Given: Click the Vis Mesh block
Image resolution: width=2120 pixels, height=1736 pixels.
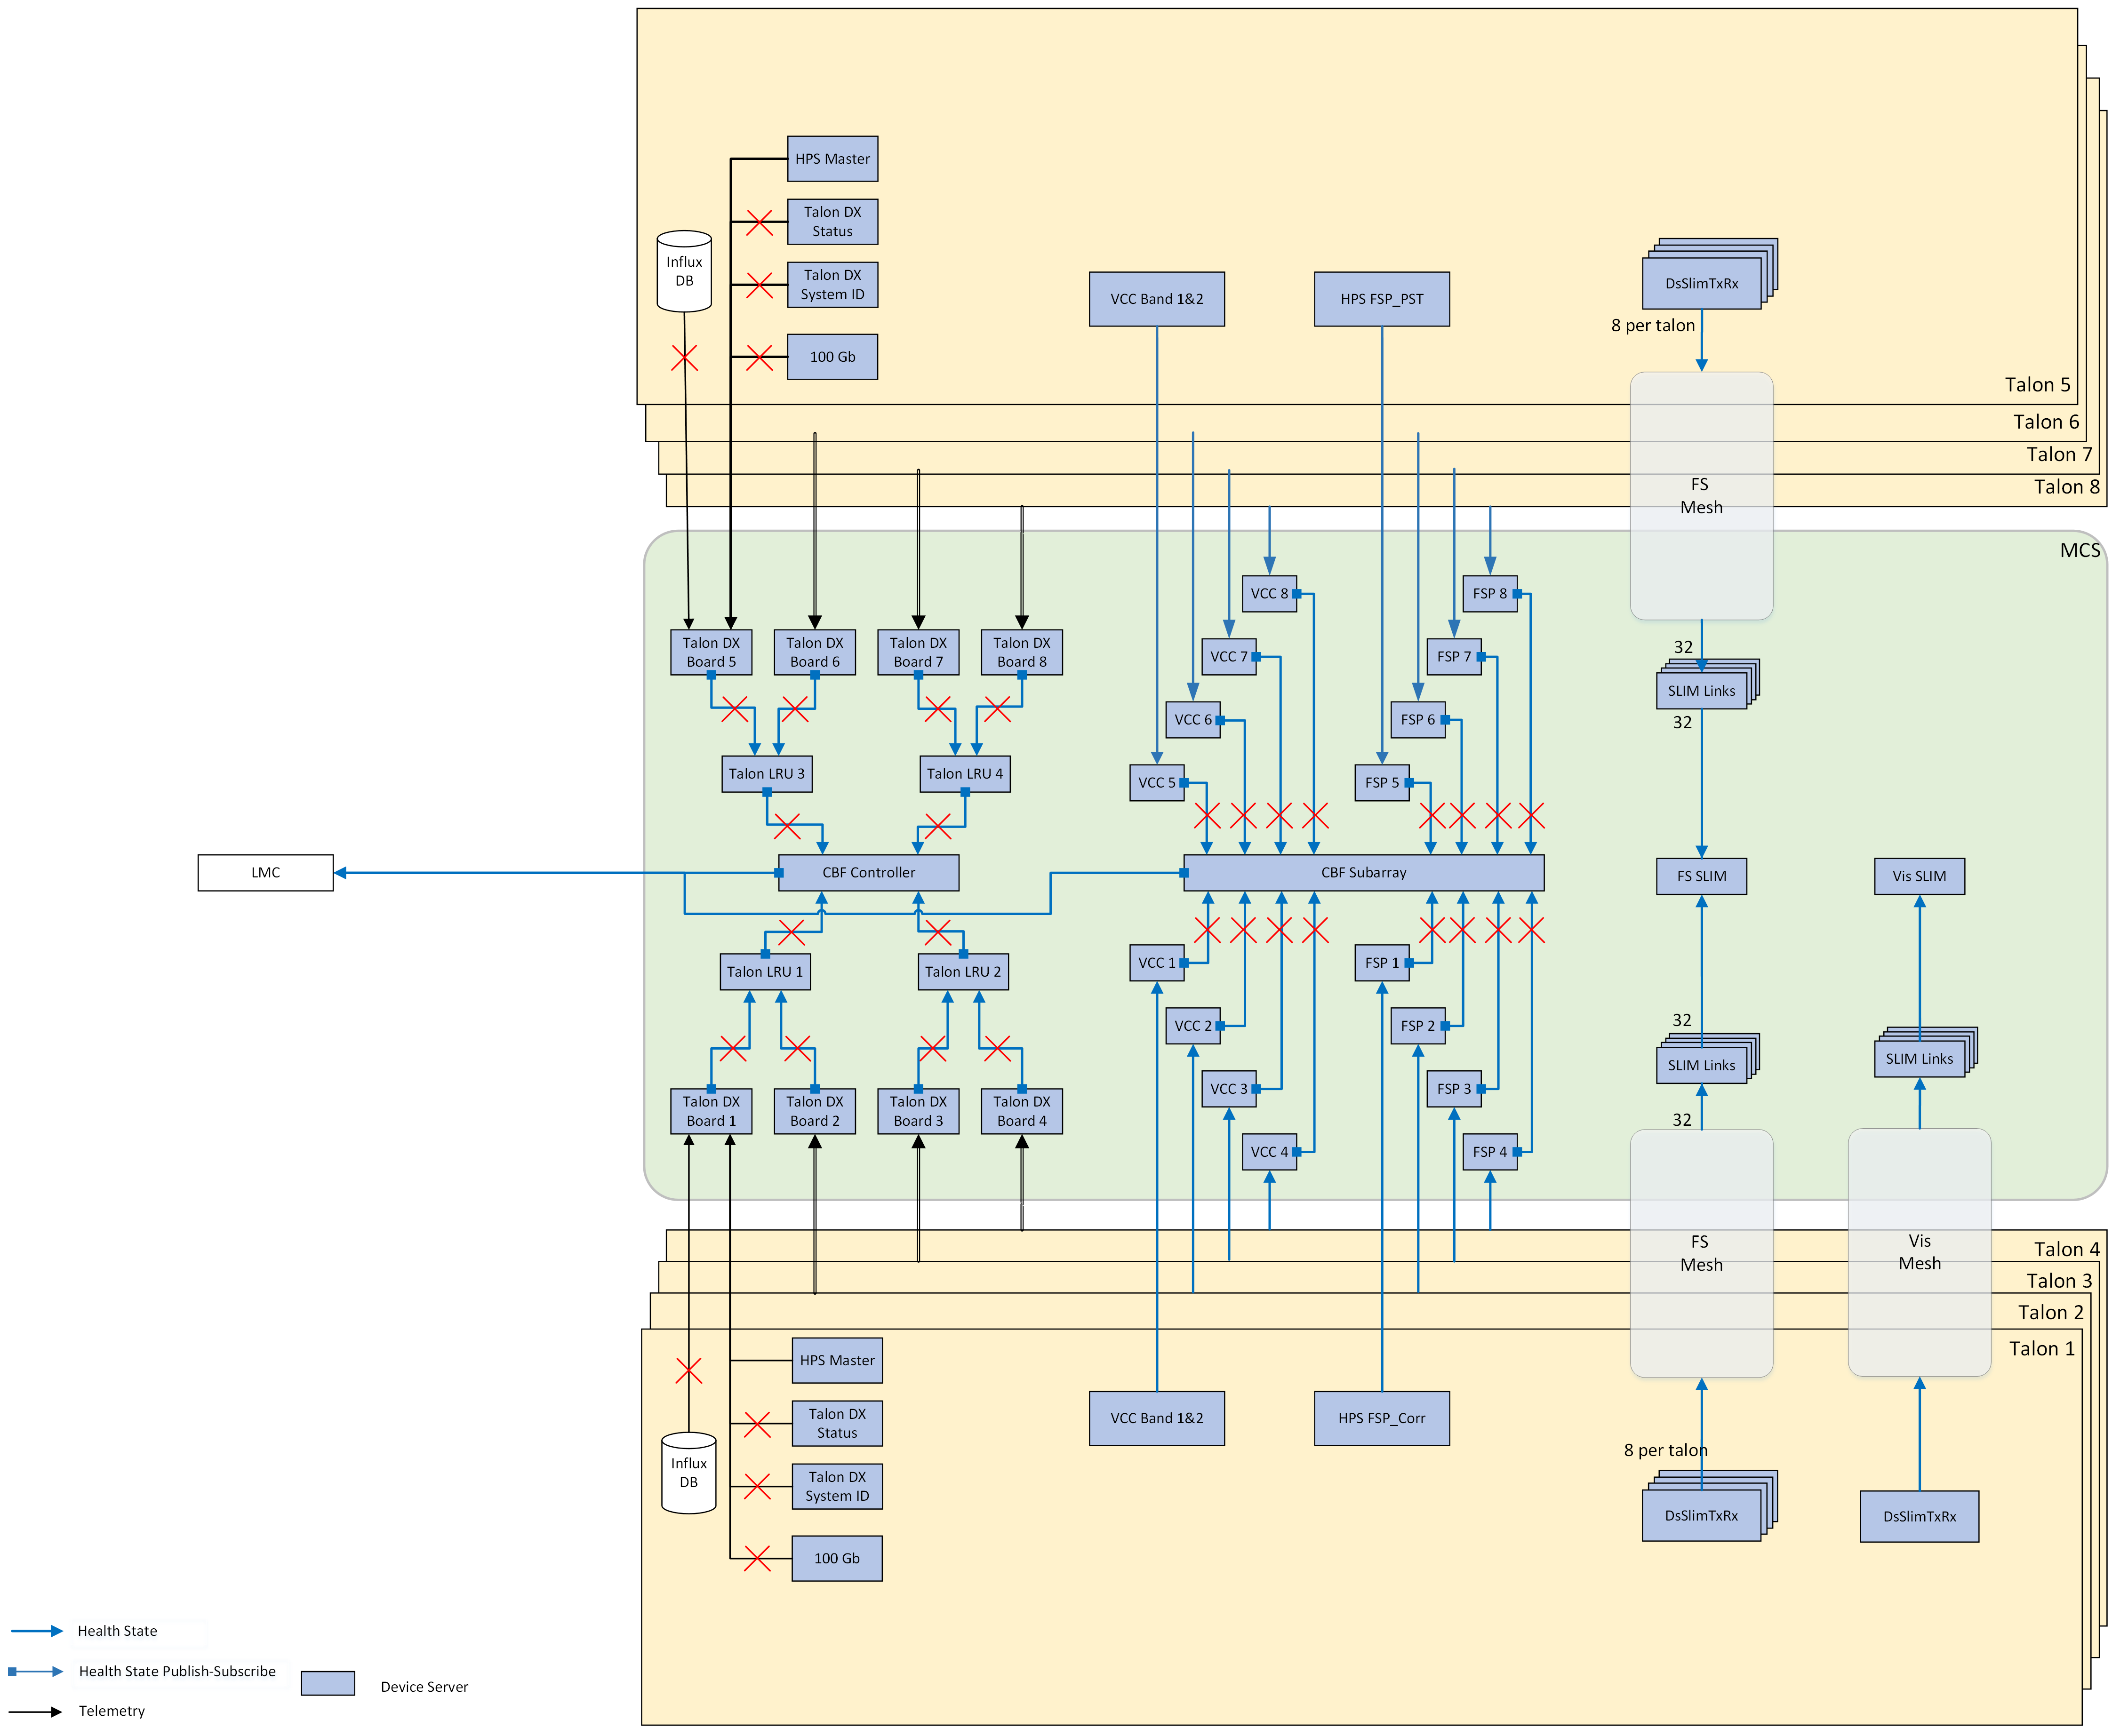Looking at the screenshot, I should click(x=1919, y=1252).
